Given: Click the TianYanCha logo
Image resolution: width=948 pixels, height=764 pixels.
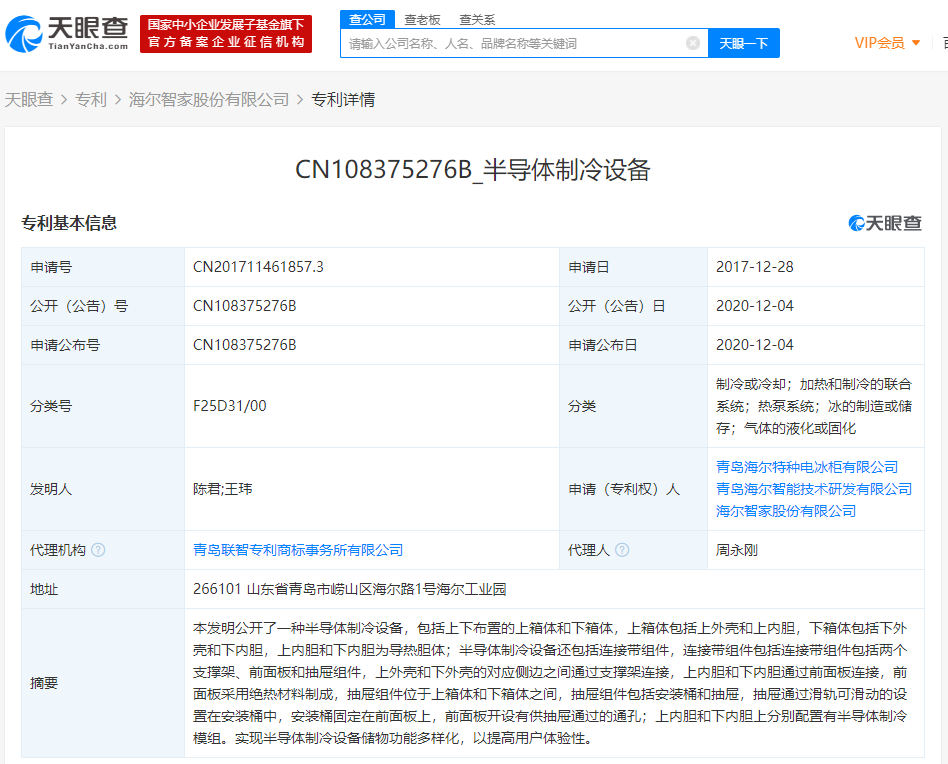Looking at the screenshot, I should point(67,34).
